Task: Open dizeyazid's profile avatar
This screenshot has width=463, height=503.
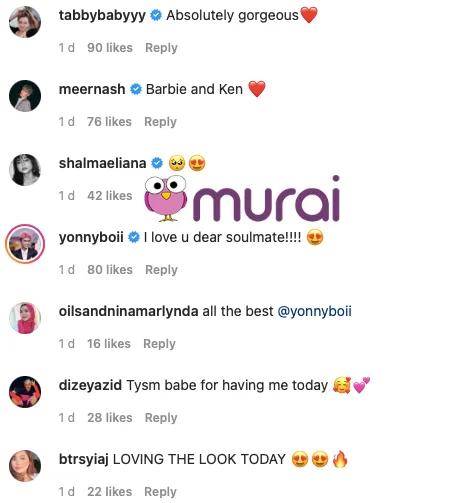Action: (25, 392)
